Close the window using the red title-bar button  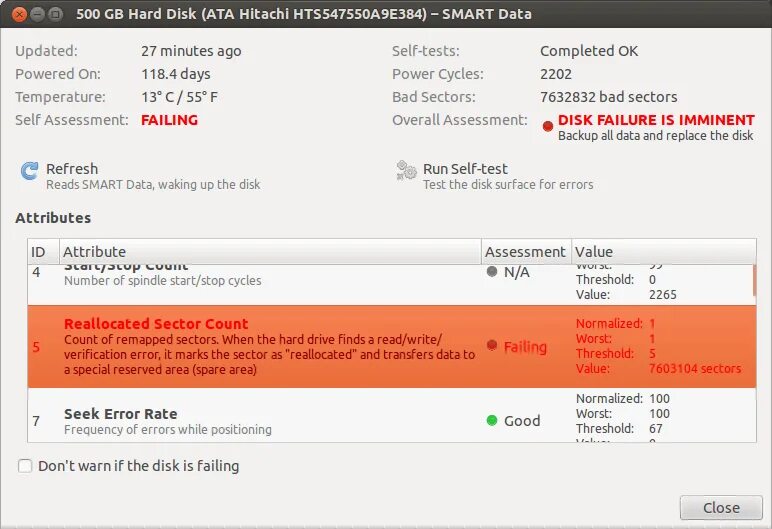point(17,14)
